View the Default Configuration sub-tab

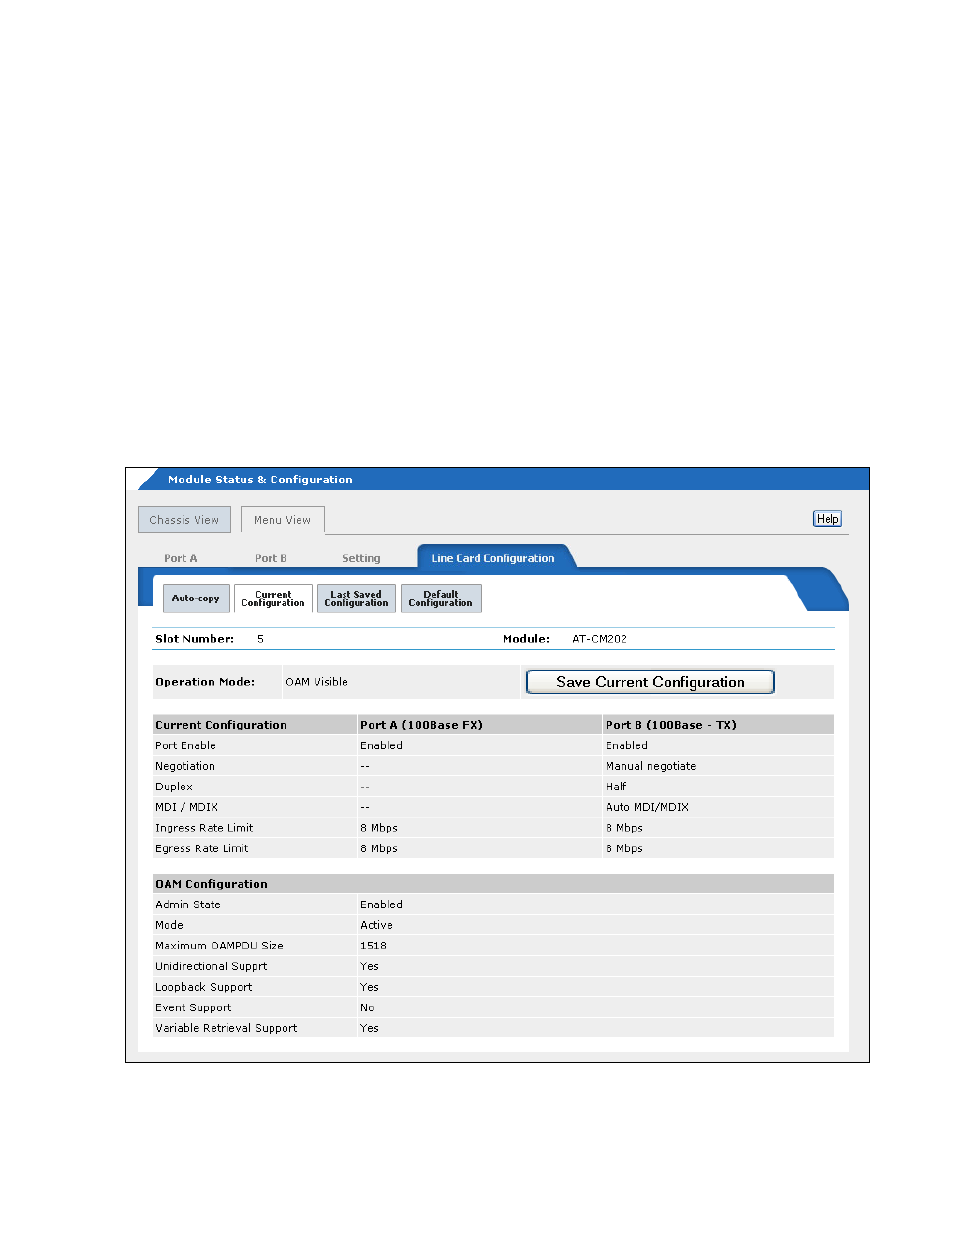(x=440, y=598)
